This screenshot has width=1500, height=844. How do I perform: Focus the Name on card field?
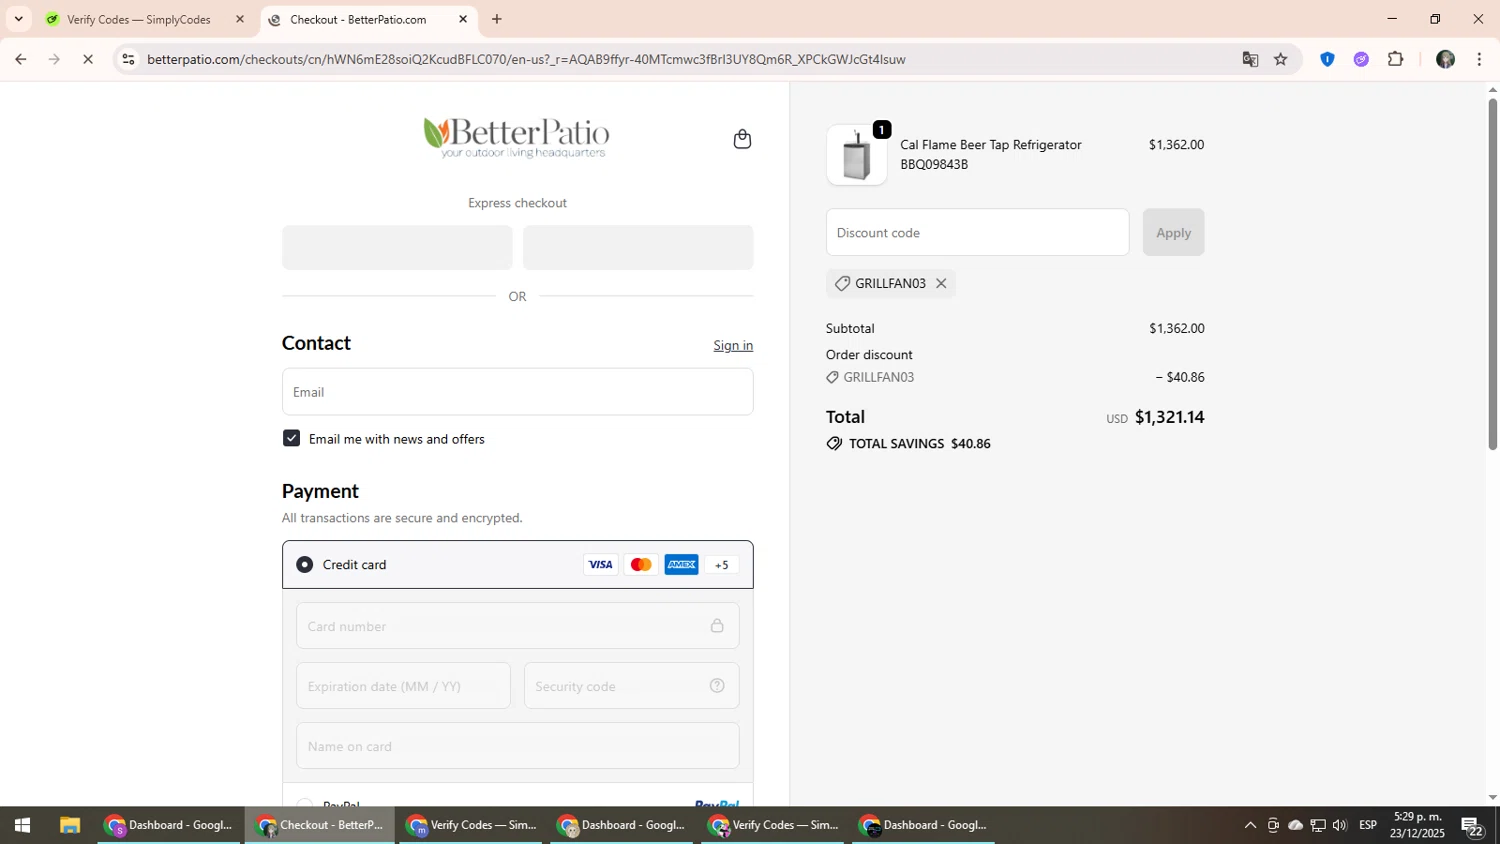[x=517, y=746]
